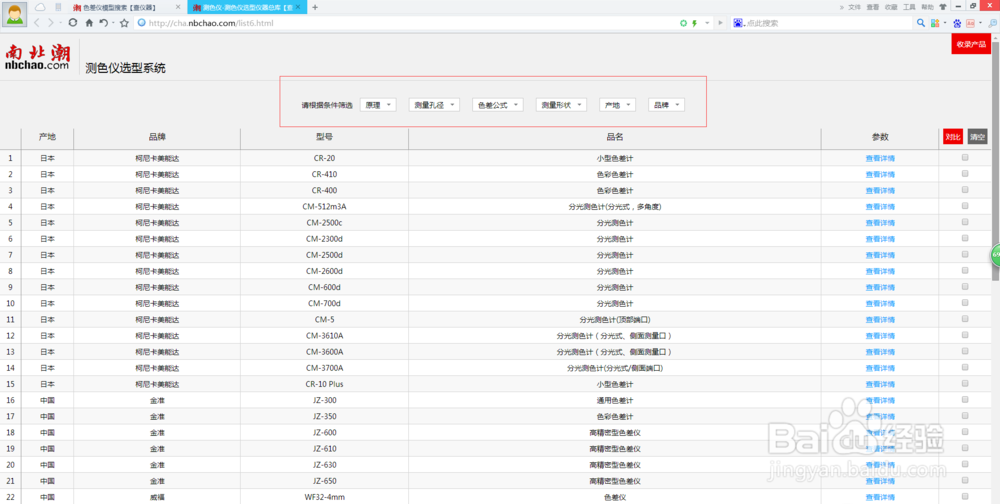
Task: Open dropdown arrow next to screenshot tool
Action: tap(979, 23)
